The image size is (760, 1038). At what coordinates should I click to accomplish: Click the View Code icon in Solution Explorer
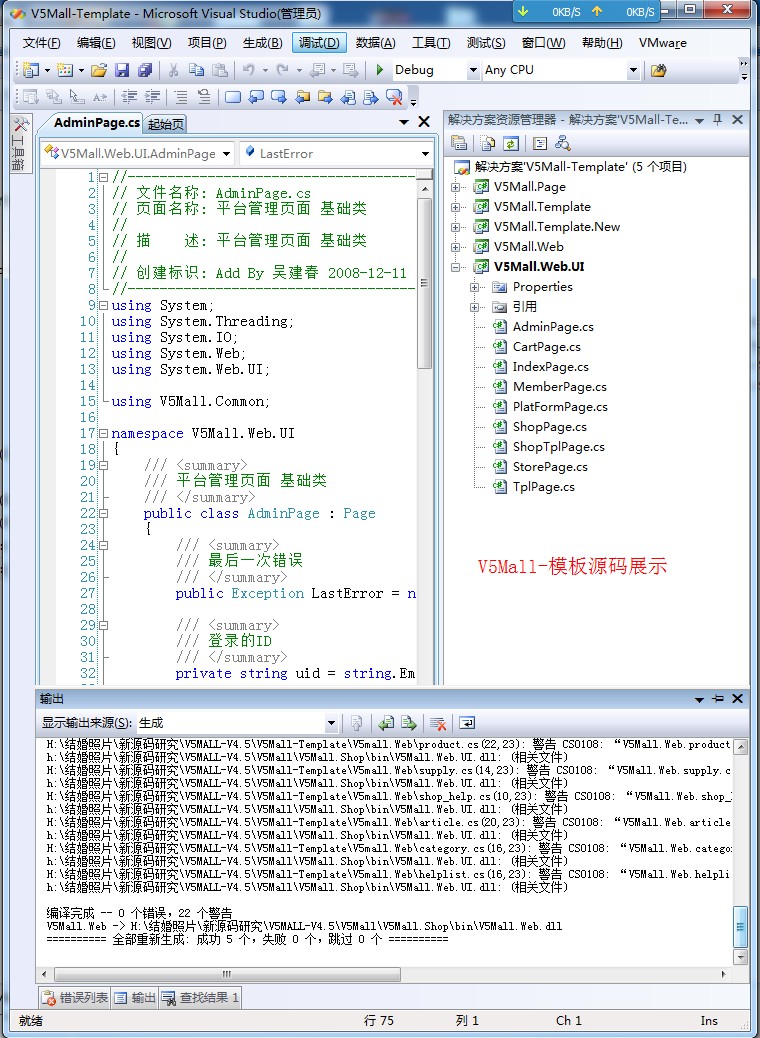(540, 143)
